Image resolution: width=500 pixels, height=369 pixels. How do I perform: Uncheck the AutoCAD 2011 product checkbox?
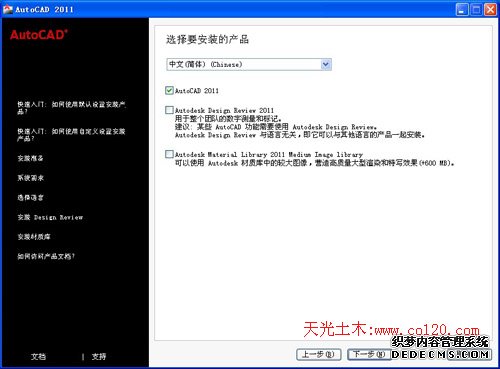coord(169,90)
